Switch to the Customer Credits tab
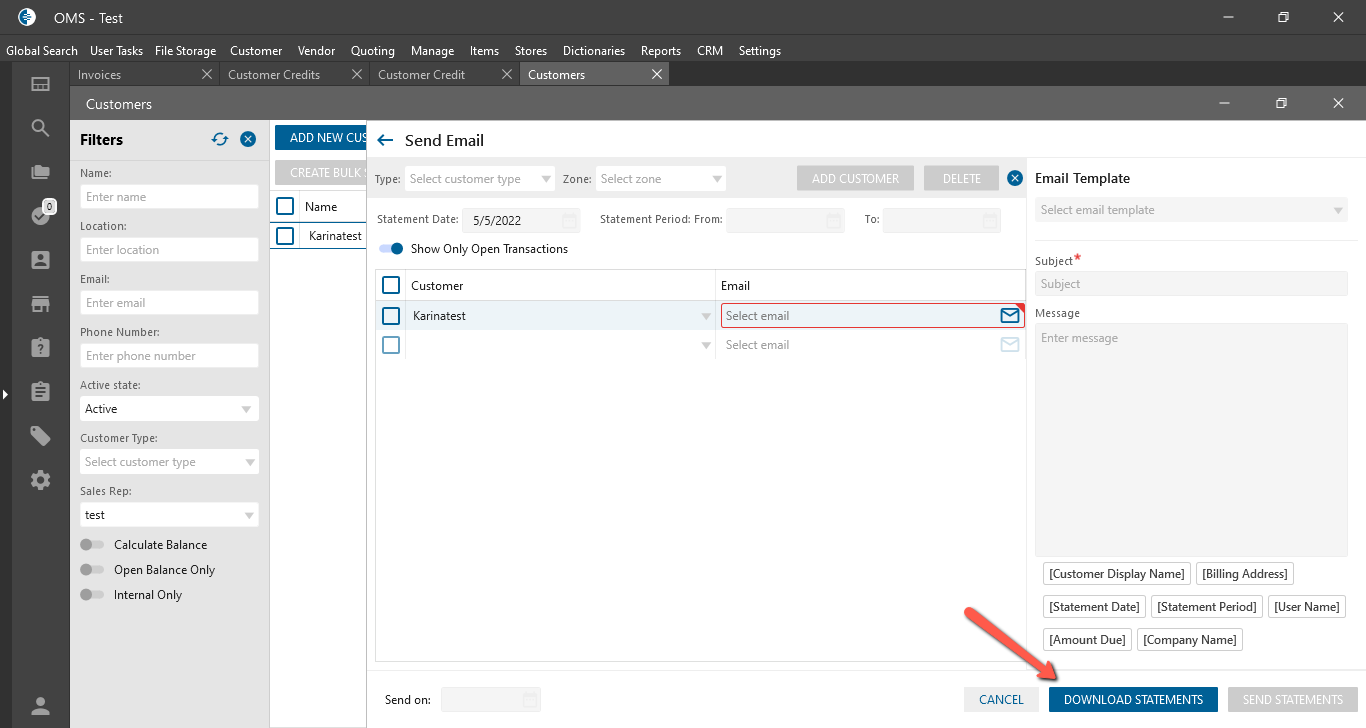The height and width of the screenshot is (728, 1366). pos(274,75)
